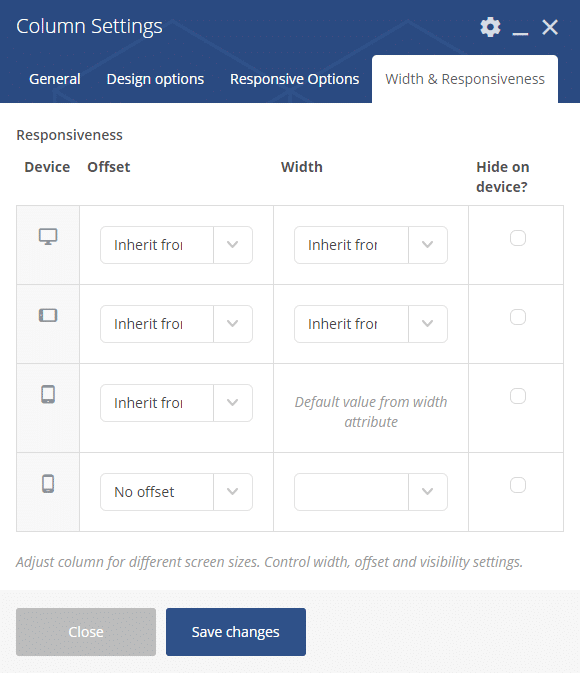Screen dimensions: 580x673
Task: Click the landscape tablet device icon
Action: pos(48,315)
